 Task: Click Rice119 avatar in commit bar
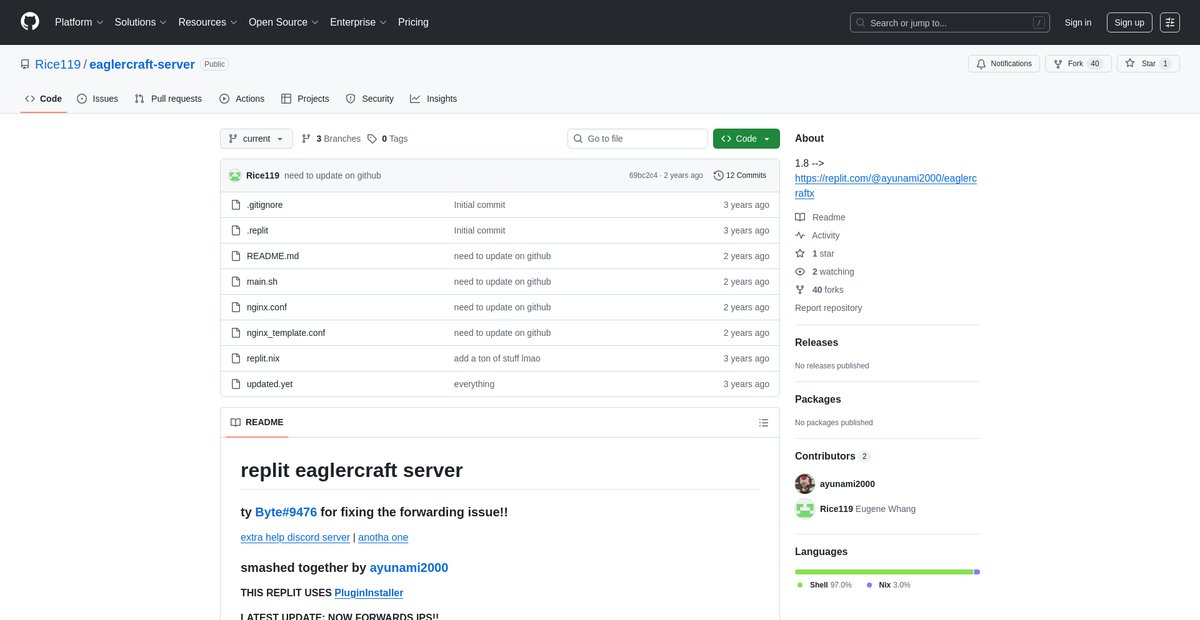tap(235, 175)
